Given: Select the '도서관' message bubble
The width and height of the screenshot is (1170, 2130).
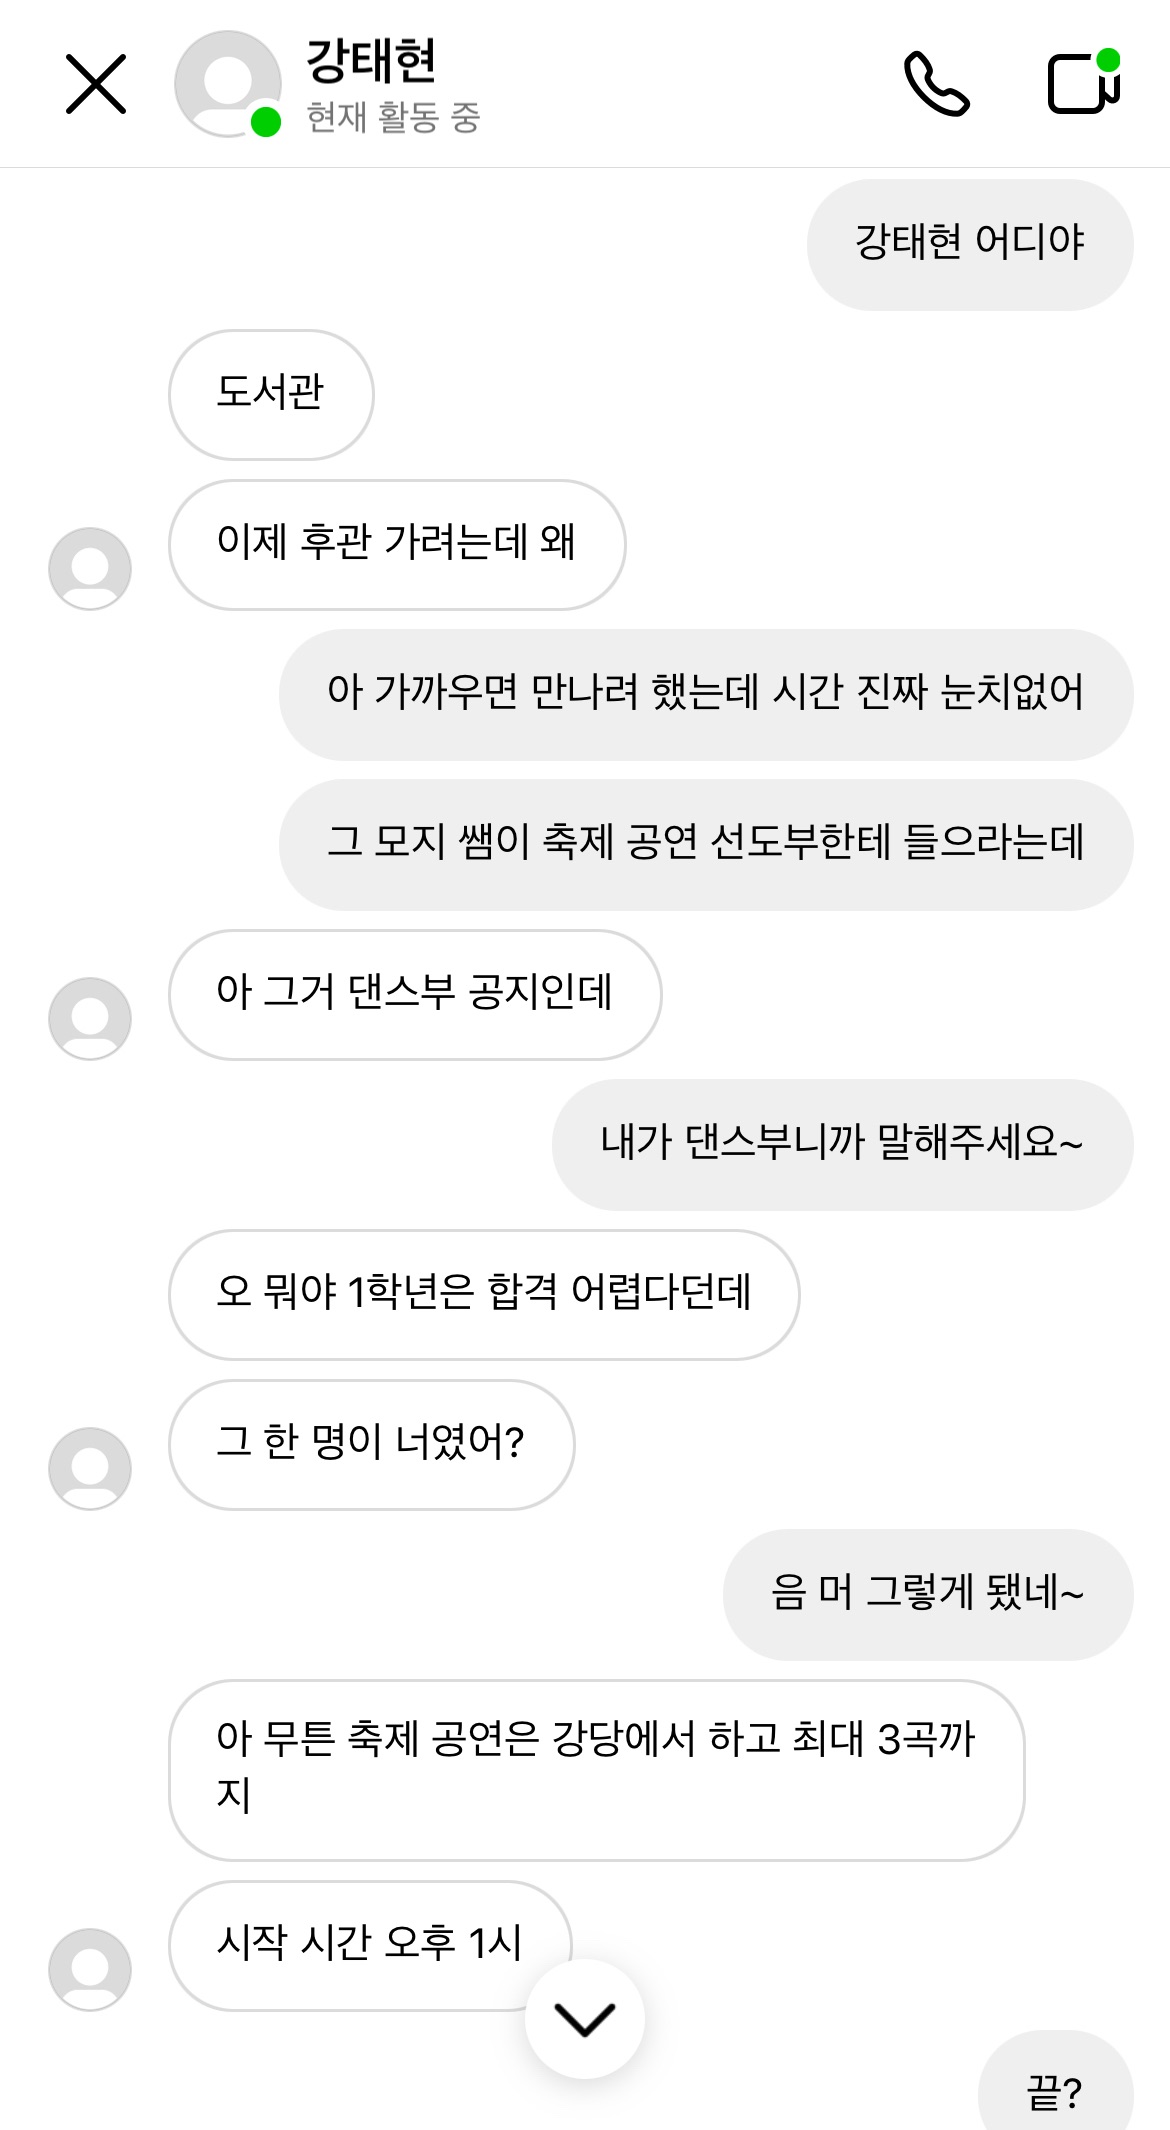Looking at the screenshot, I should 271,394.
